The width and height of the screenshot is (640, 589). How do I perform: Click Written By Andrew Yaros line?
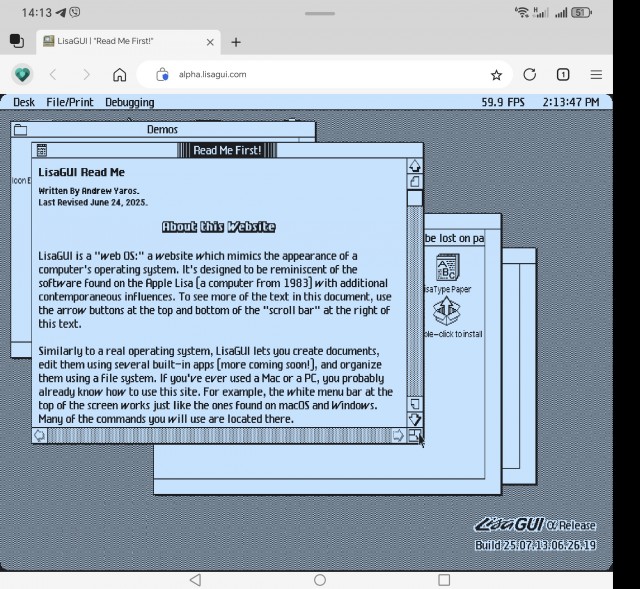(89, 191)
